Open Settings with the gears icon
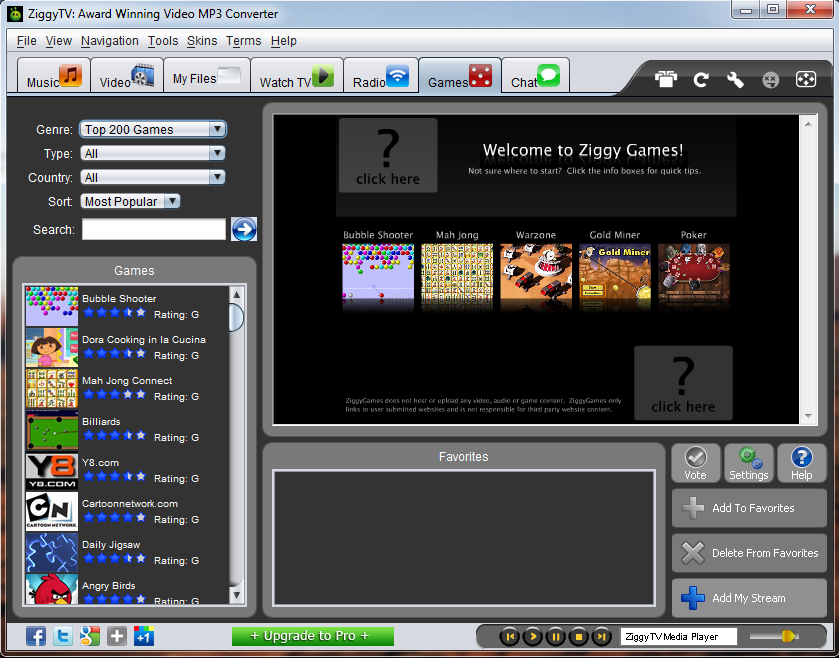839x658 pixels. pyautogui.click(x=749, y=463)
